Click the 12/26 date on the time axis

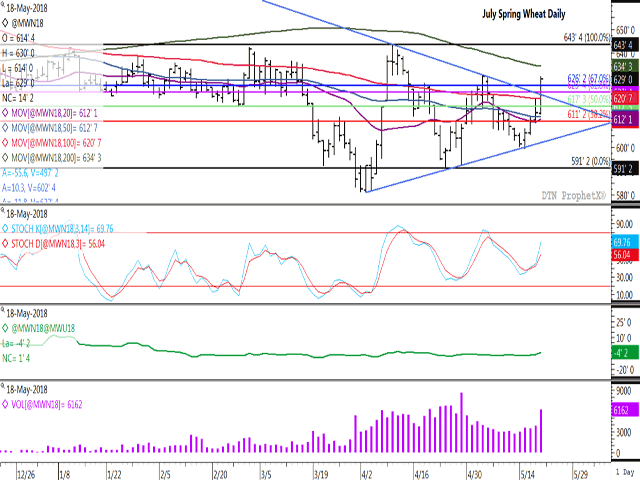pos(26,475)
